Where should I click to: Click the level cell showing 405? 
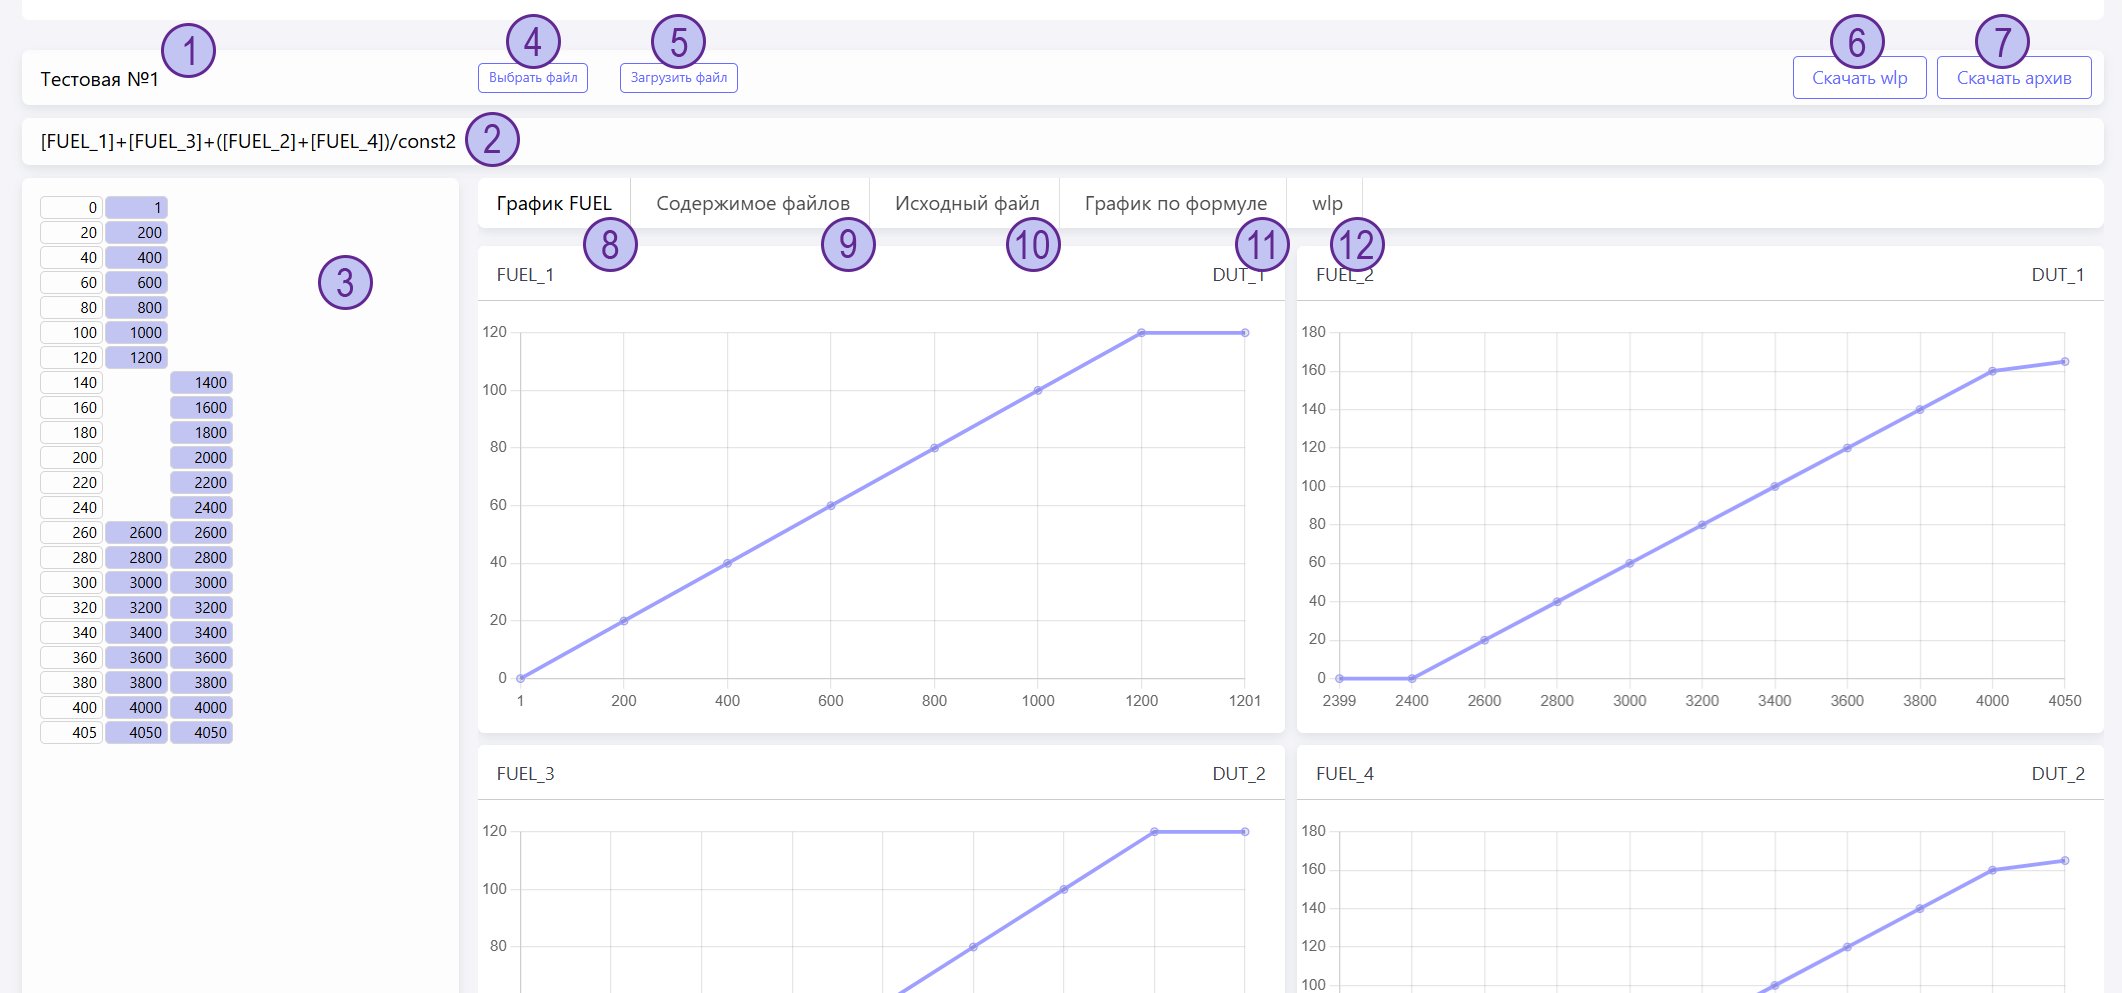71,733
